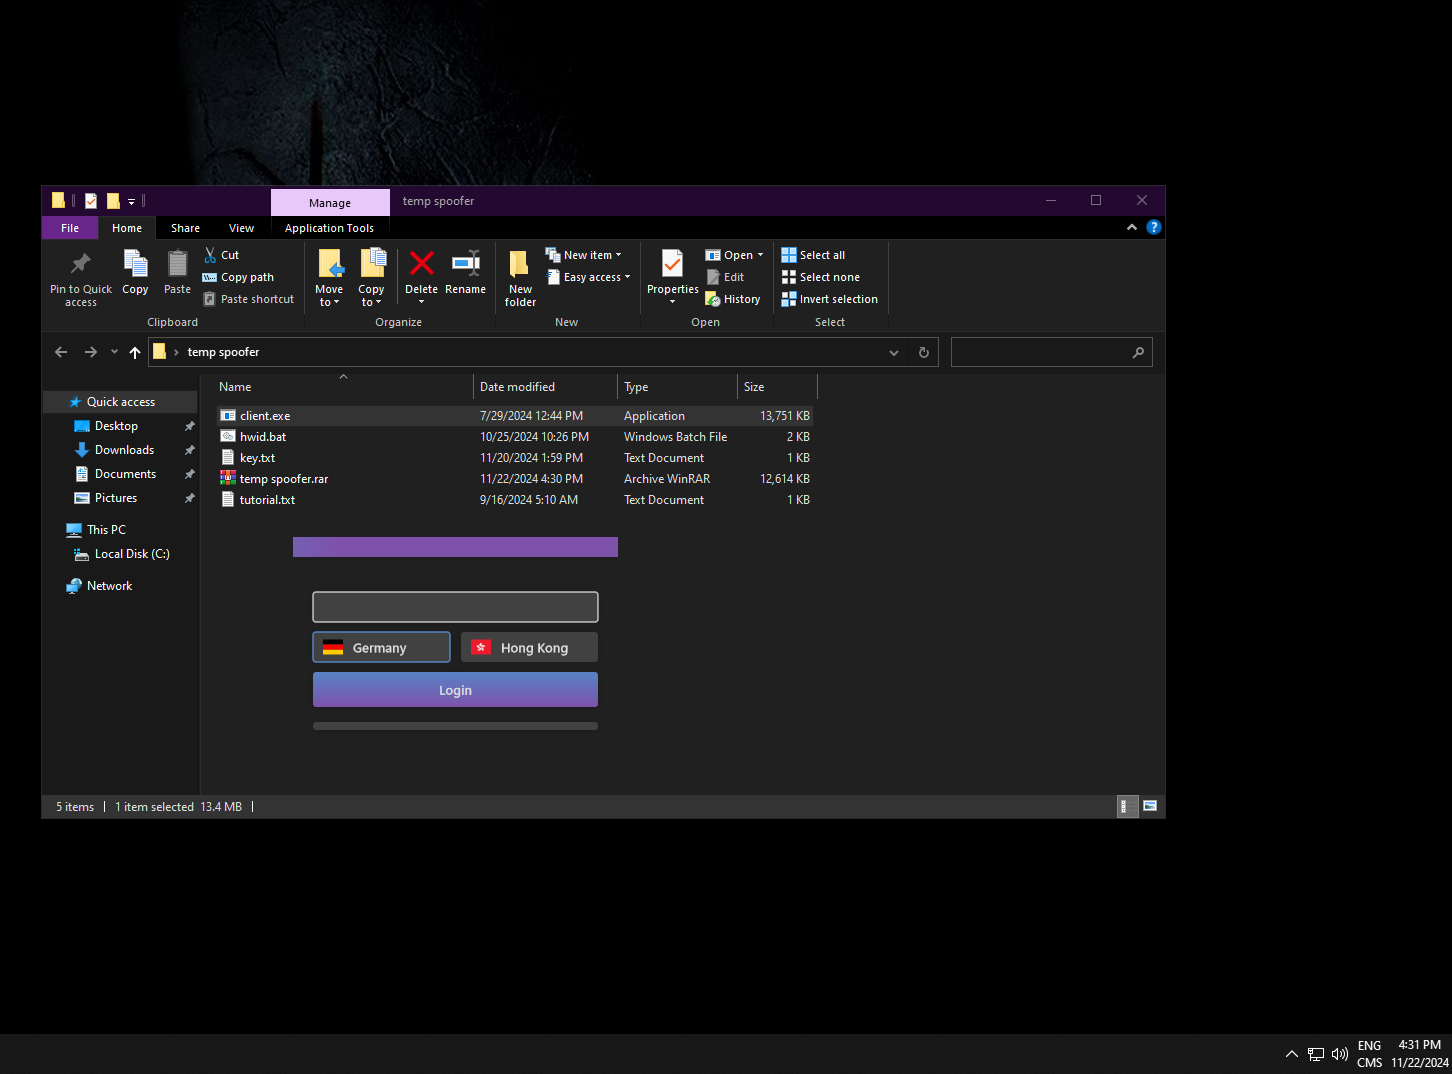Go forward with the right arrow
The height and width of the screenshot is (1074, 1452).
(91, 352)
